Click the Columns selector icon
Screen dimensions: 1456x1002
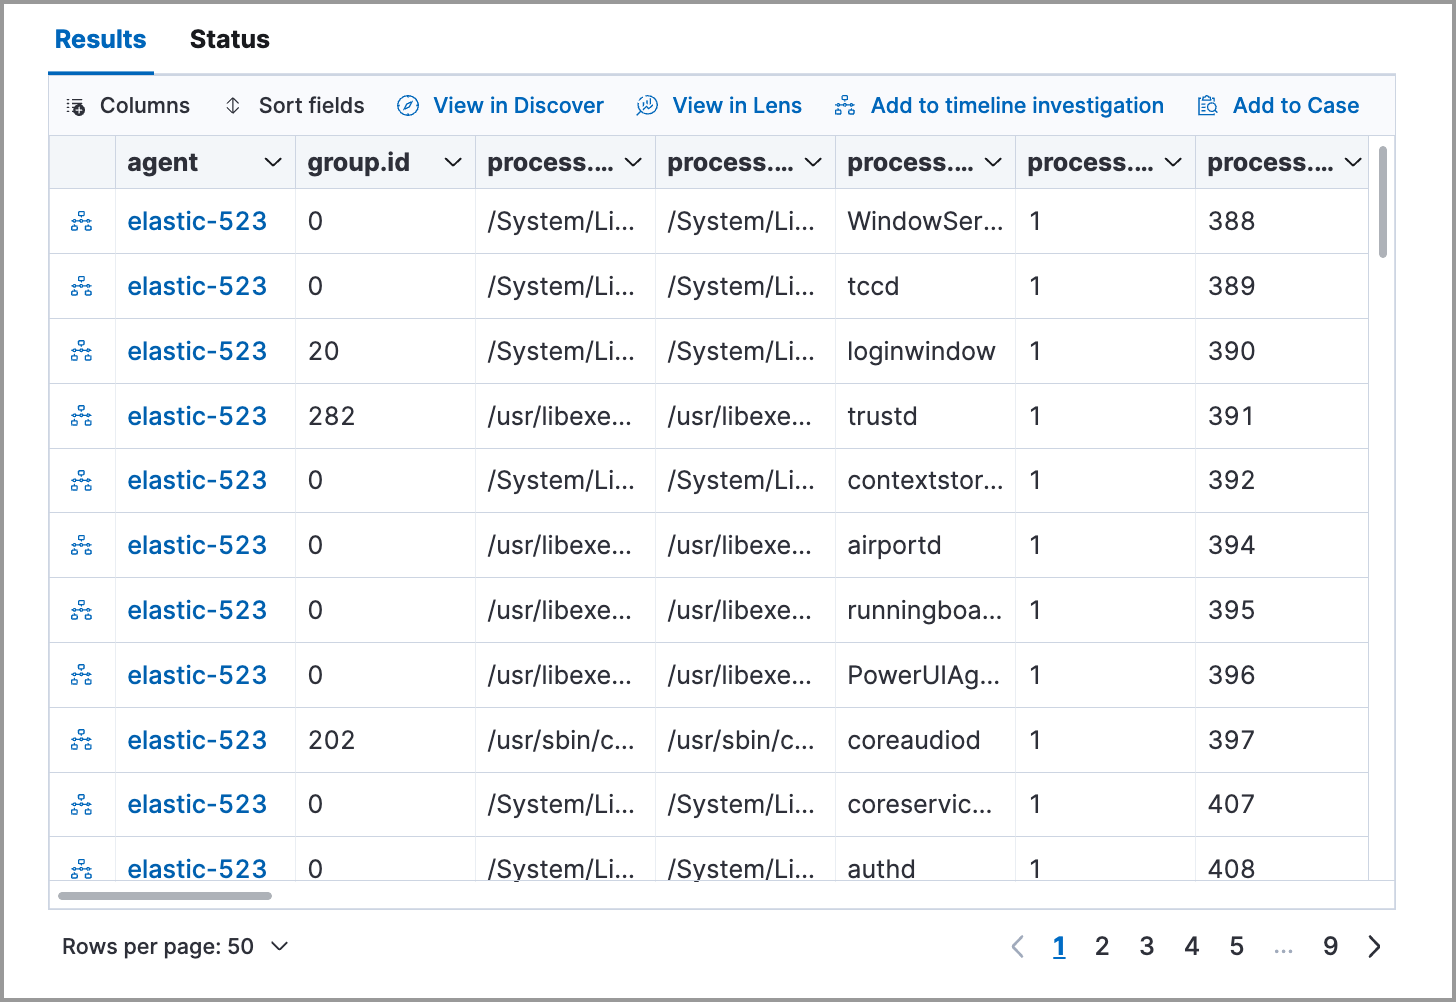click(76, 105)
